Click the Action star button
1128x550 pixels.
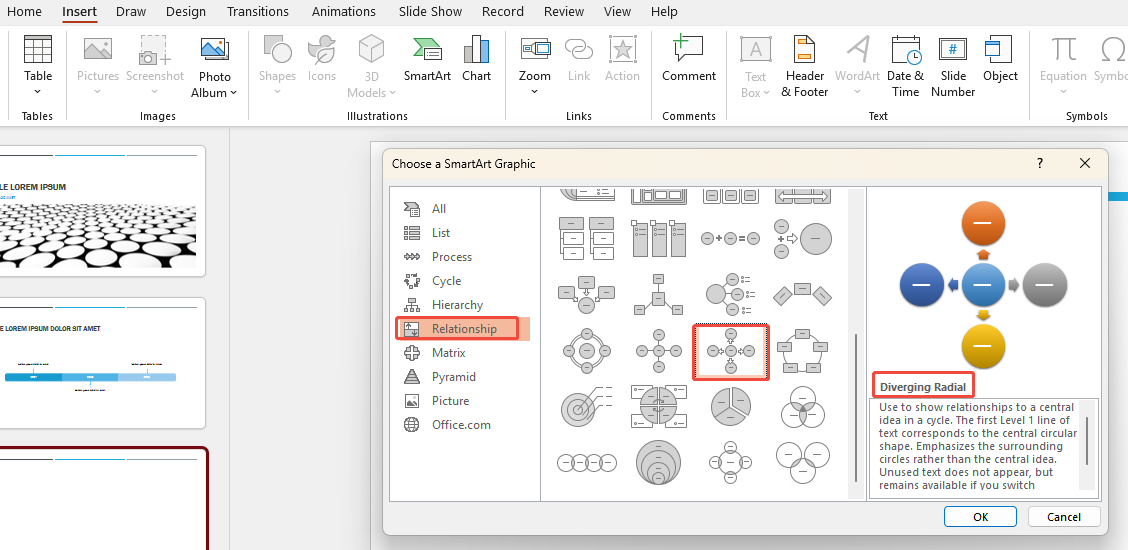click(622, 59)
